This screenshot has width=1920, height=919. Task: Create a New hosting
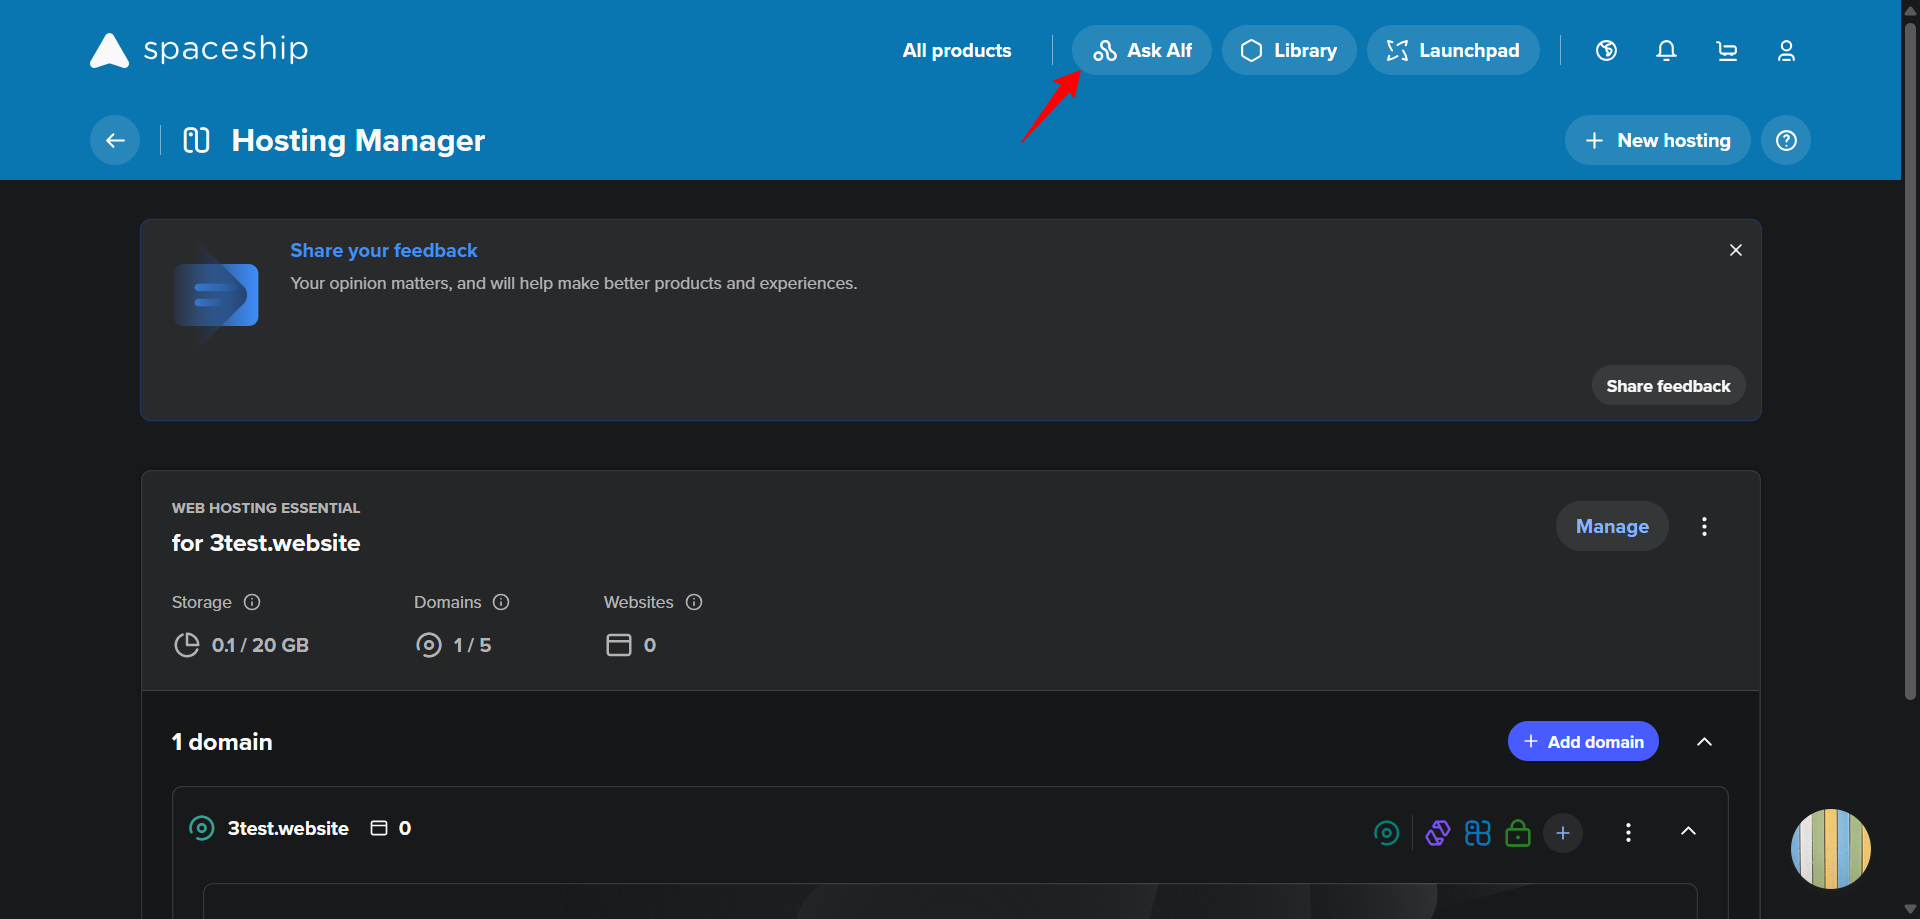(x=1657, y=140)
